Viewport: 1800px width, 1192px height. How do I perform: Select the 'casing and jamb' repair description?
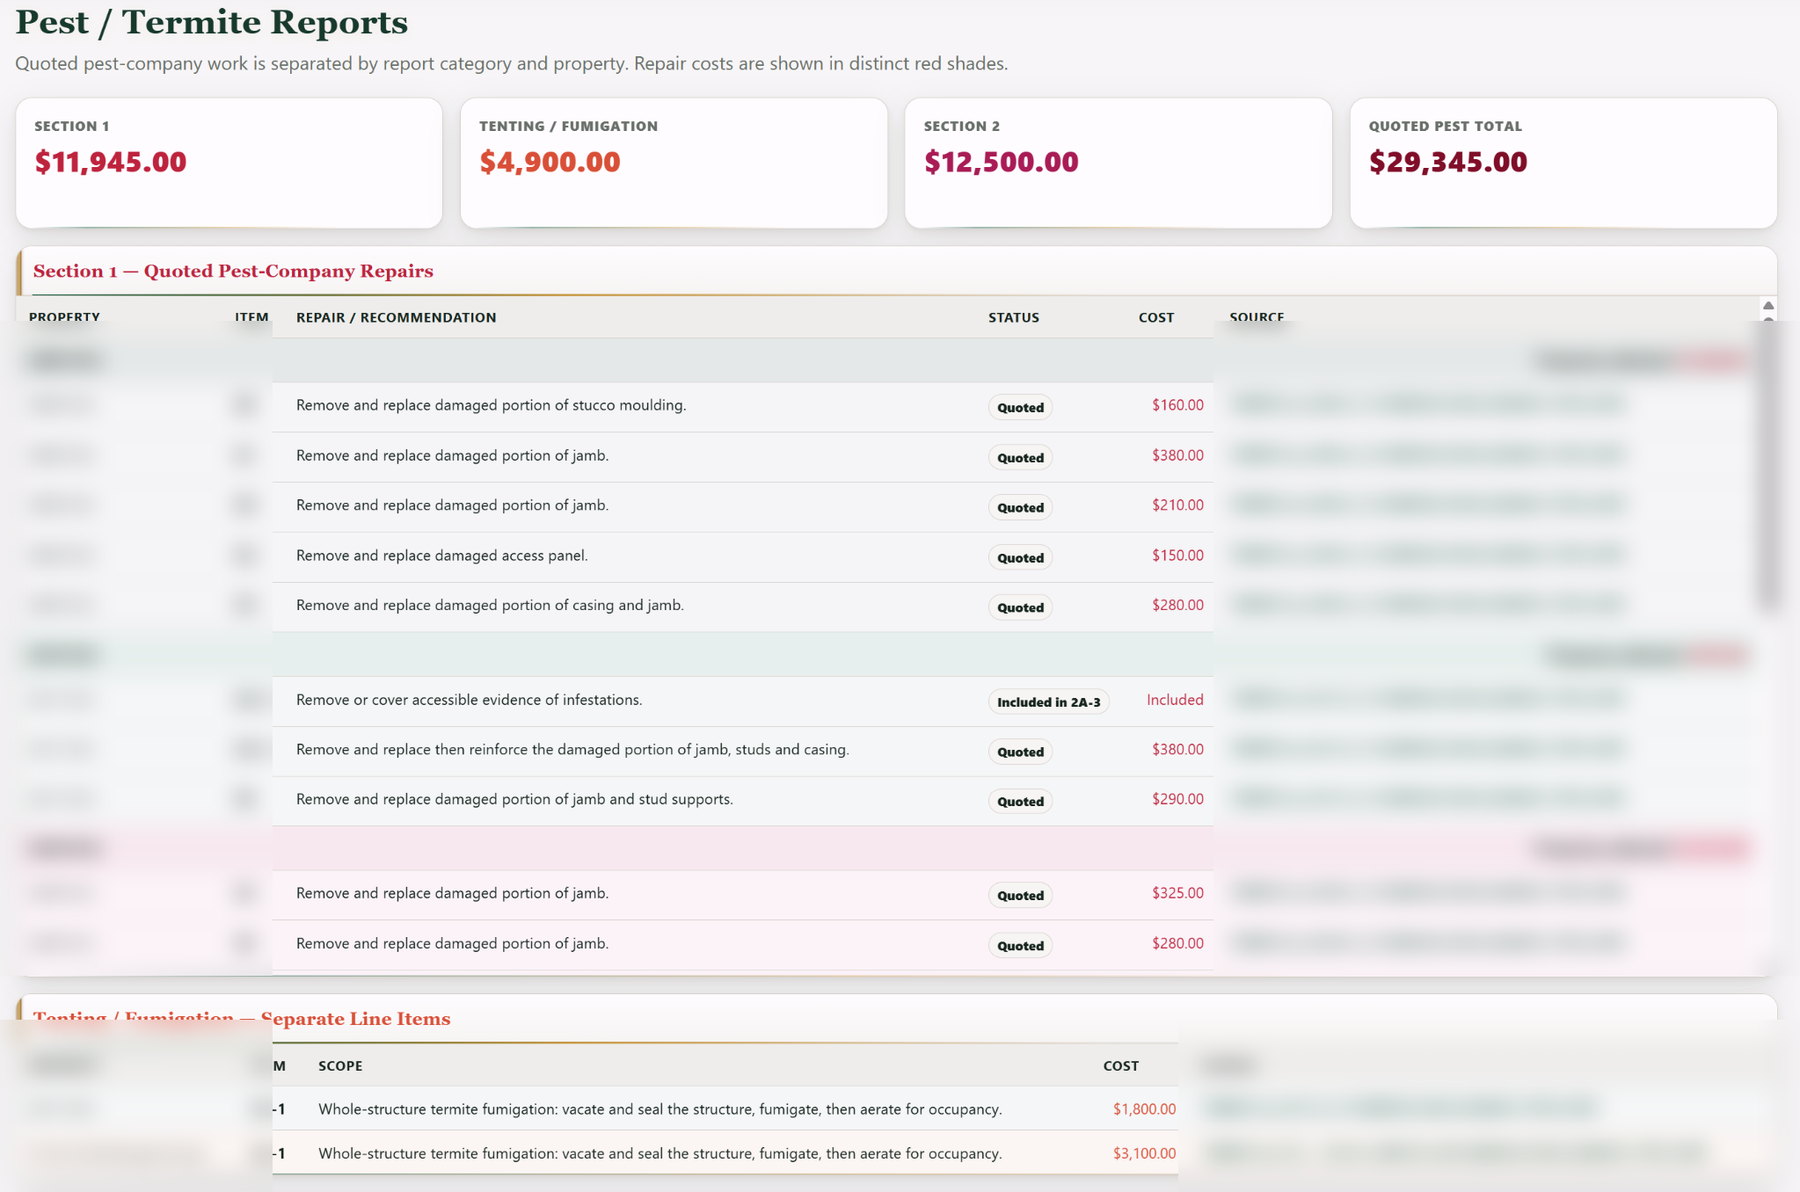[490, 605]
